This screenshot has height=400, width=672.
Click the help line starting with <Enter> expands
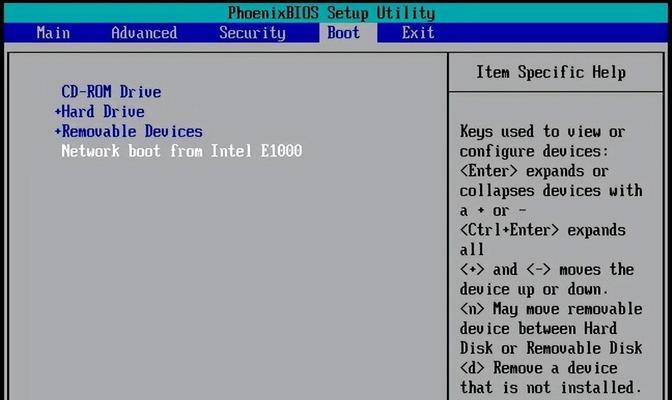click(534, 171)
